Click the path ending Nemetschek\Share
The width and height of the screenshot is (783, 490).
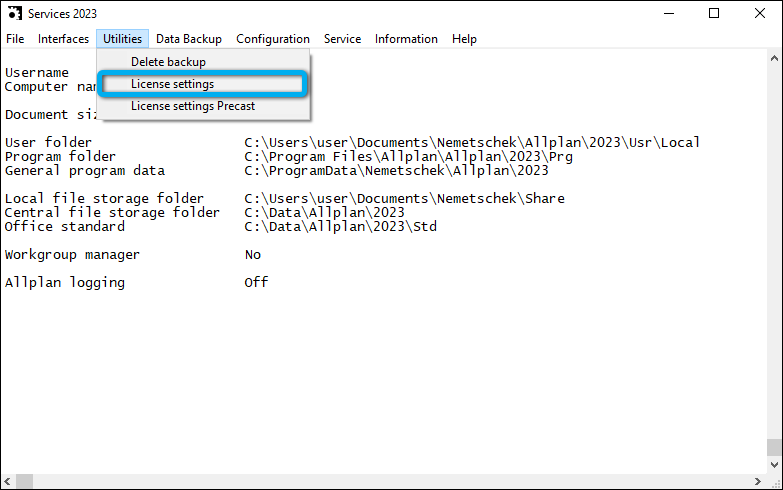(x=404, y=198)
